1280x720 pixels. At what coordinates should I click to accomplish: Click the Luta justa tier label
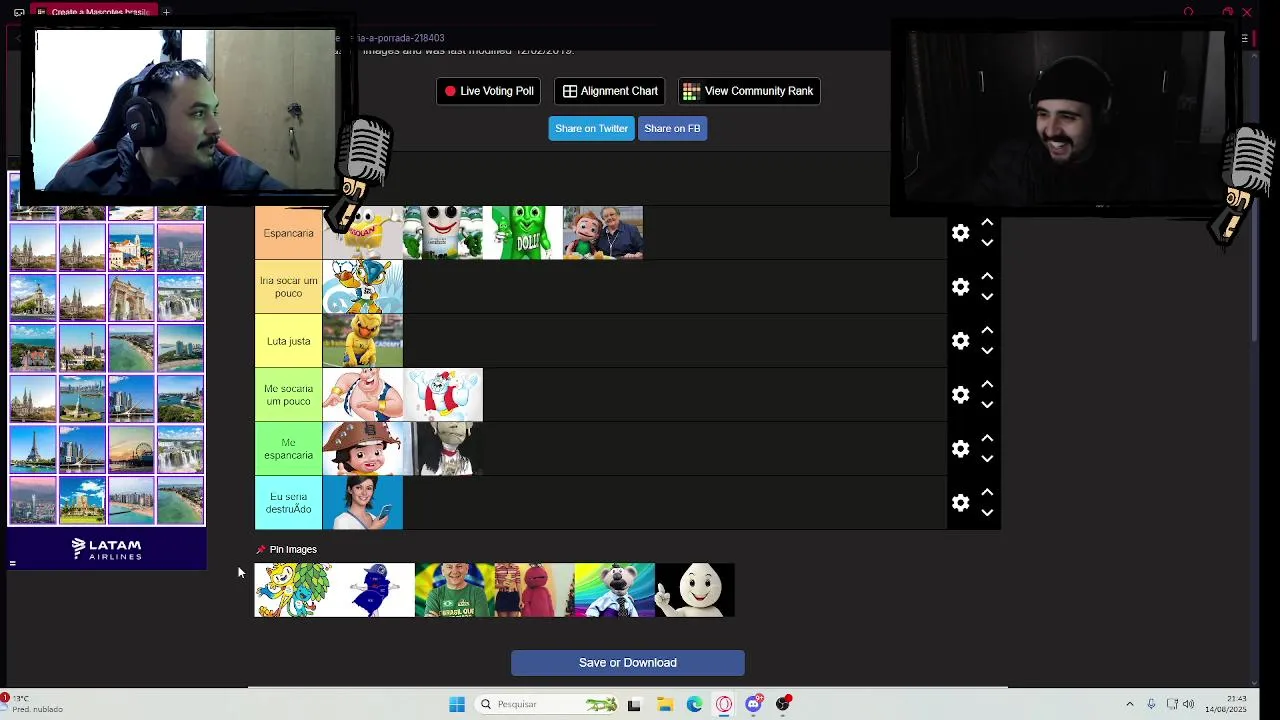coord(288,341)
